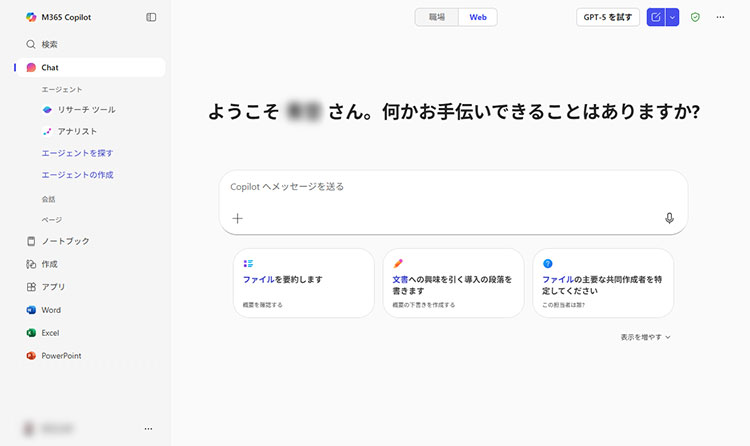Screen dimensions: 750x446
Task: Click the エージェントを探す link
Action: click(x=77, y=153)
